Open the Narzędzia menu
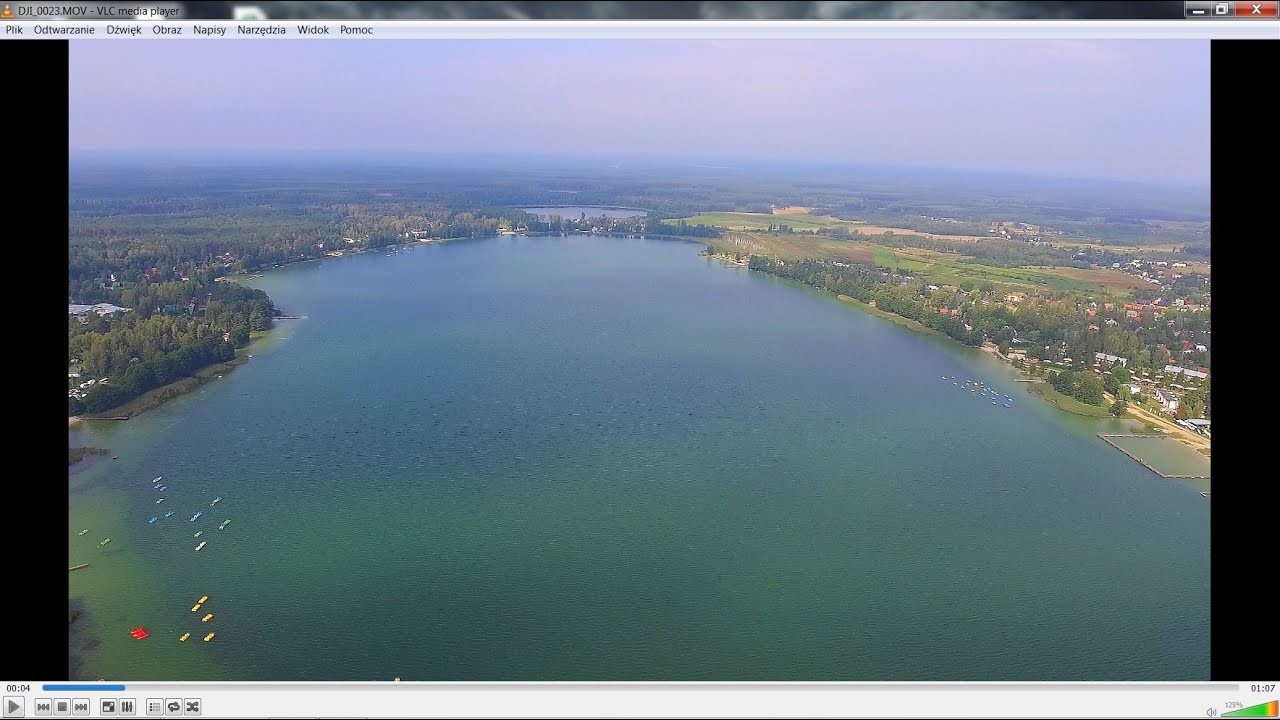 [262, 30]
